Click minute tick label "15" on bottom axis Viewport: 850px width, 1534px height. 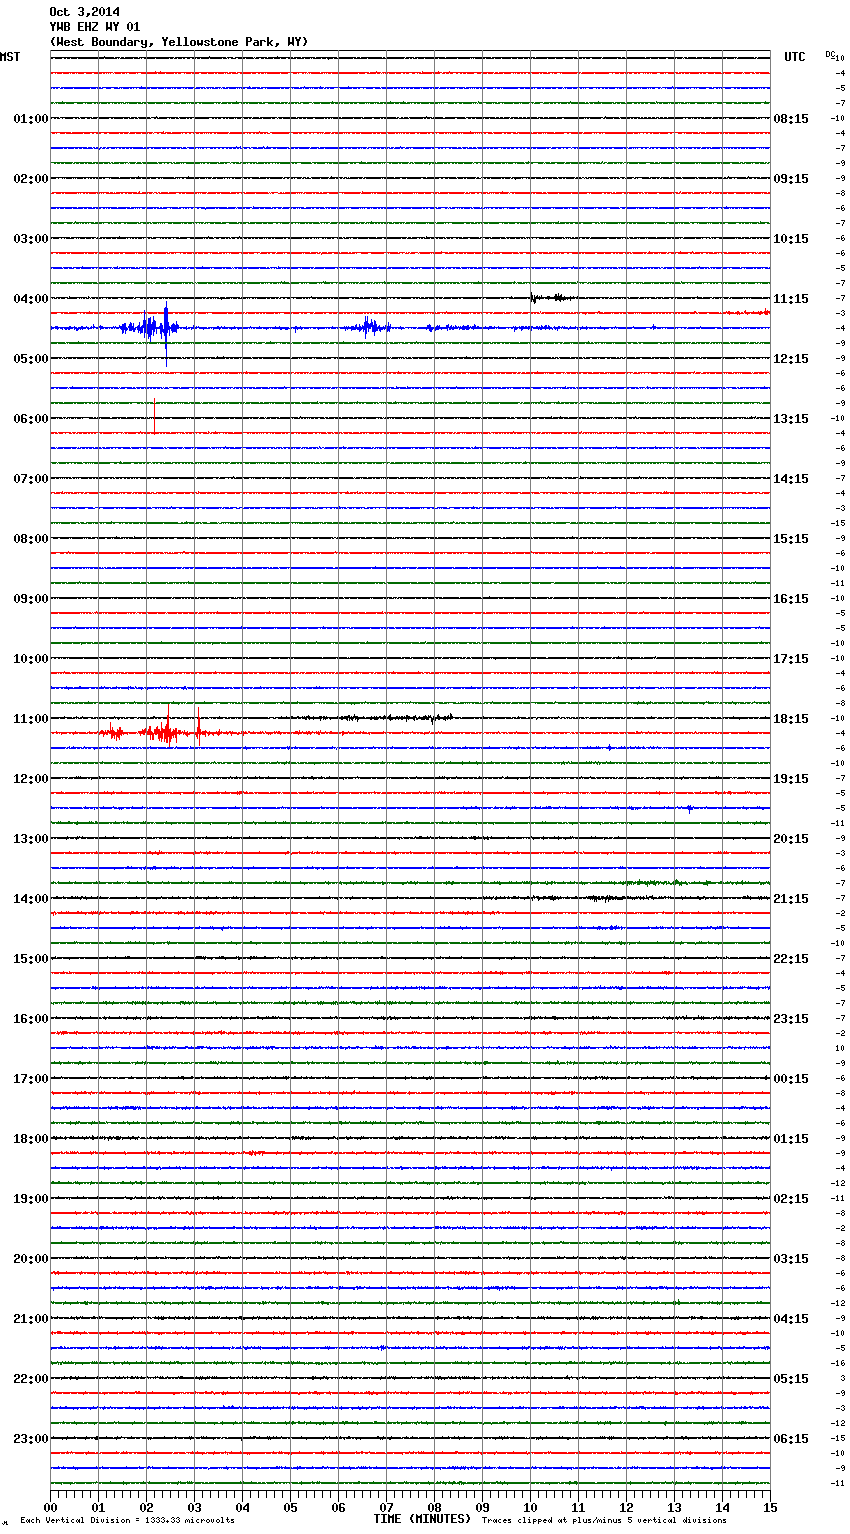(x=770, y=1507)
